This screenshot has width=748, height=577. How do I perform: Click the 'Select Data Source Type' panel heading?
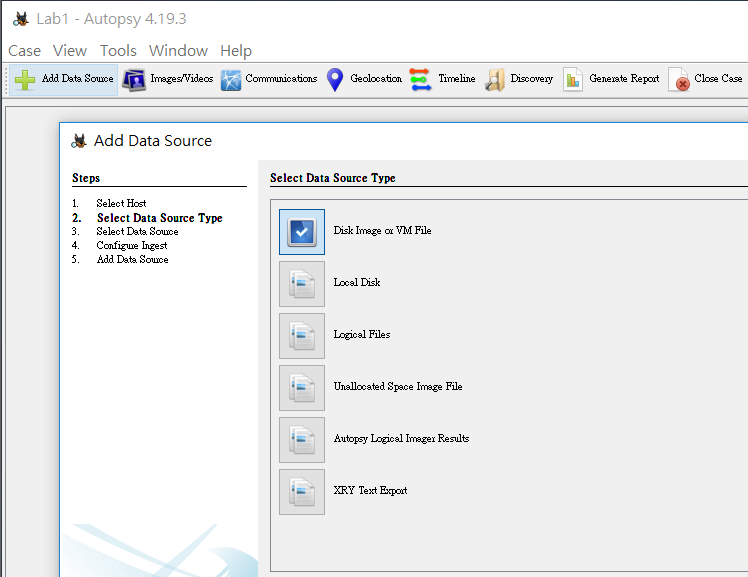tap(332, 178)
